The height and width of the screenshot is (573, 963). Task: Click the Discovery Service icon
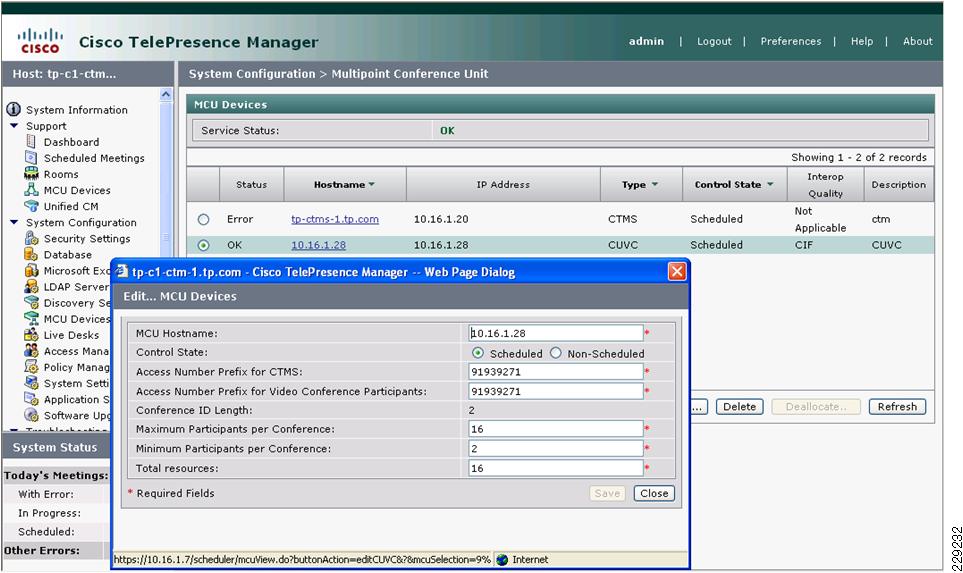31,302
